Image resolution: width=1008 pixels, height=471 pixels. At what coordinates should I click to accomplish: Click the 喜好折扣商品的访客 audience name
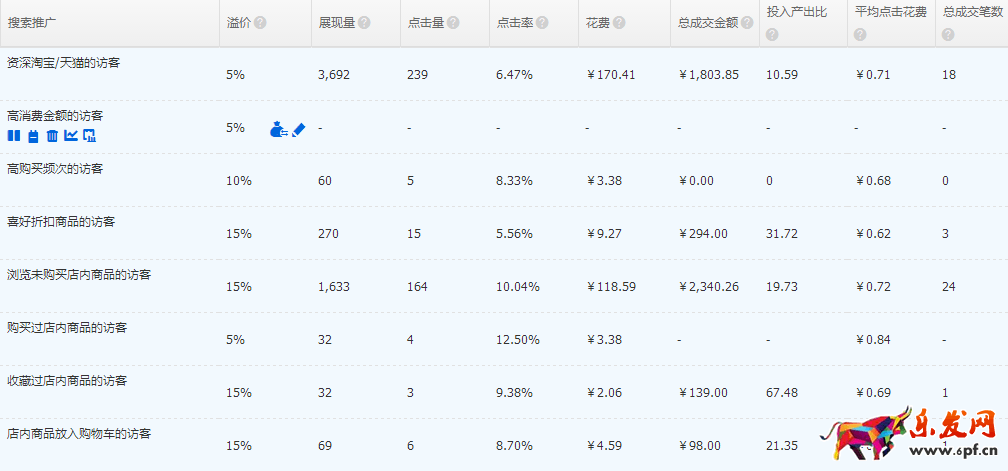pos(61,221)
